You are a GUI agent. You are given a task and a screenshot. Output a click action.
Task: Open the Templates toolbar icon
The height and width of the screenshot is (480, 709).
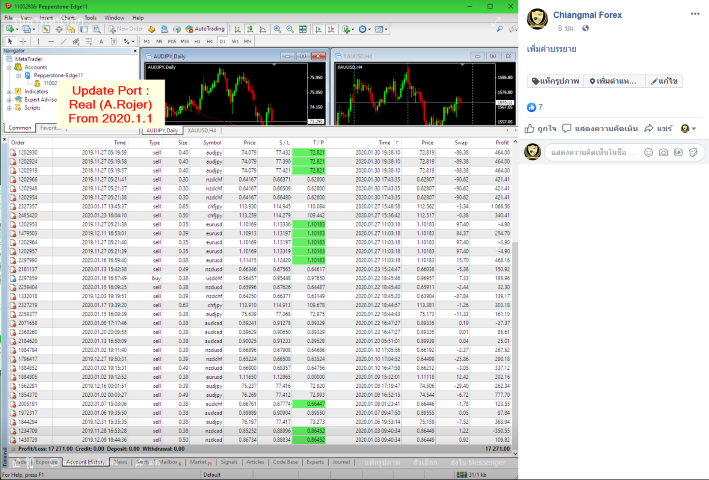point(379,29)
